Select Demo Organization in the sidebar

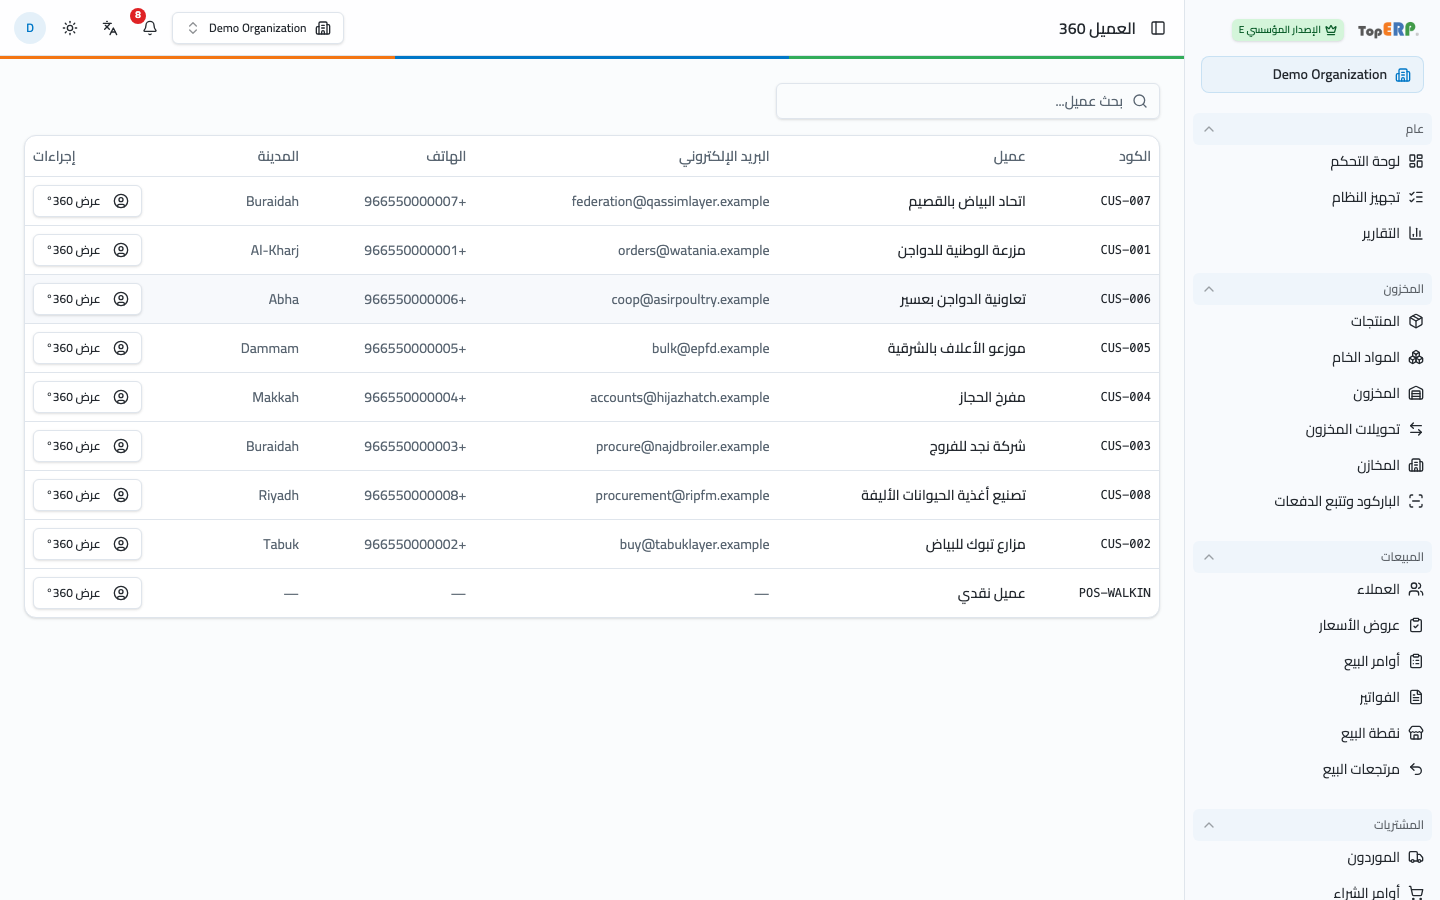click(x=1312, y=75)
